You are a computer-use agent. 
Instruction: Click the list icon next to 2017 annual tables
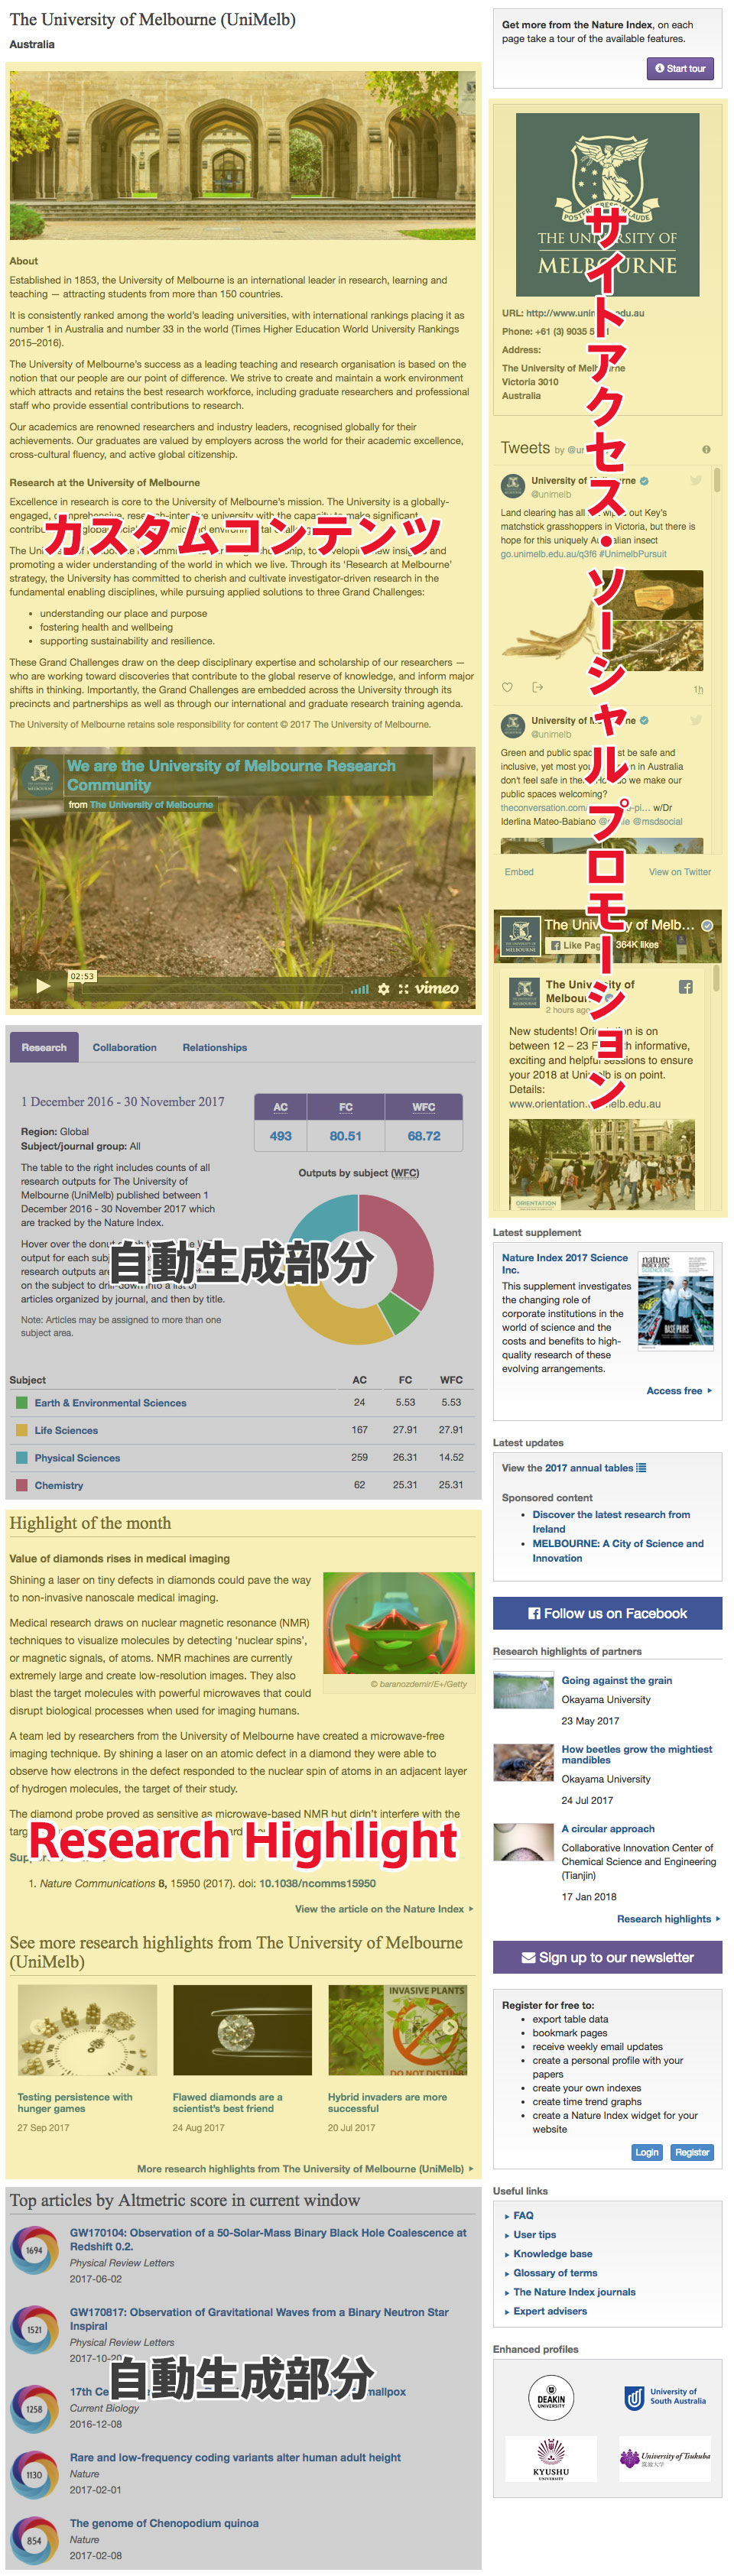click(x=641, y=1468)
